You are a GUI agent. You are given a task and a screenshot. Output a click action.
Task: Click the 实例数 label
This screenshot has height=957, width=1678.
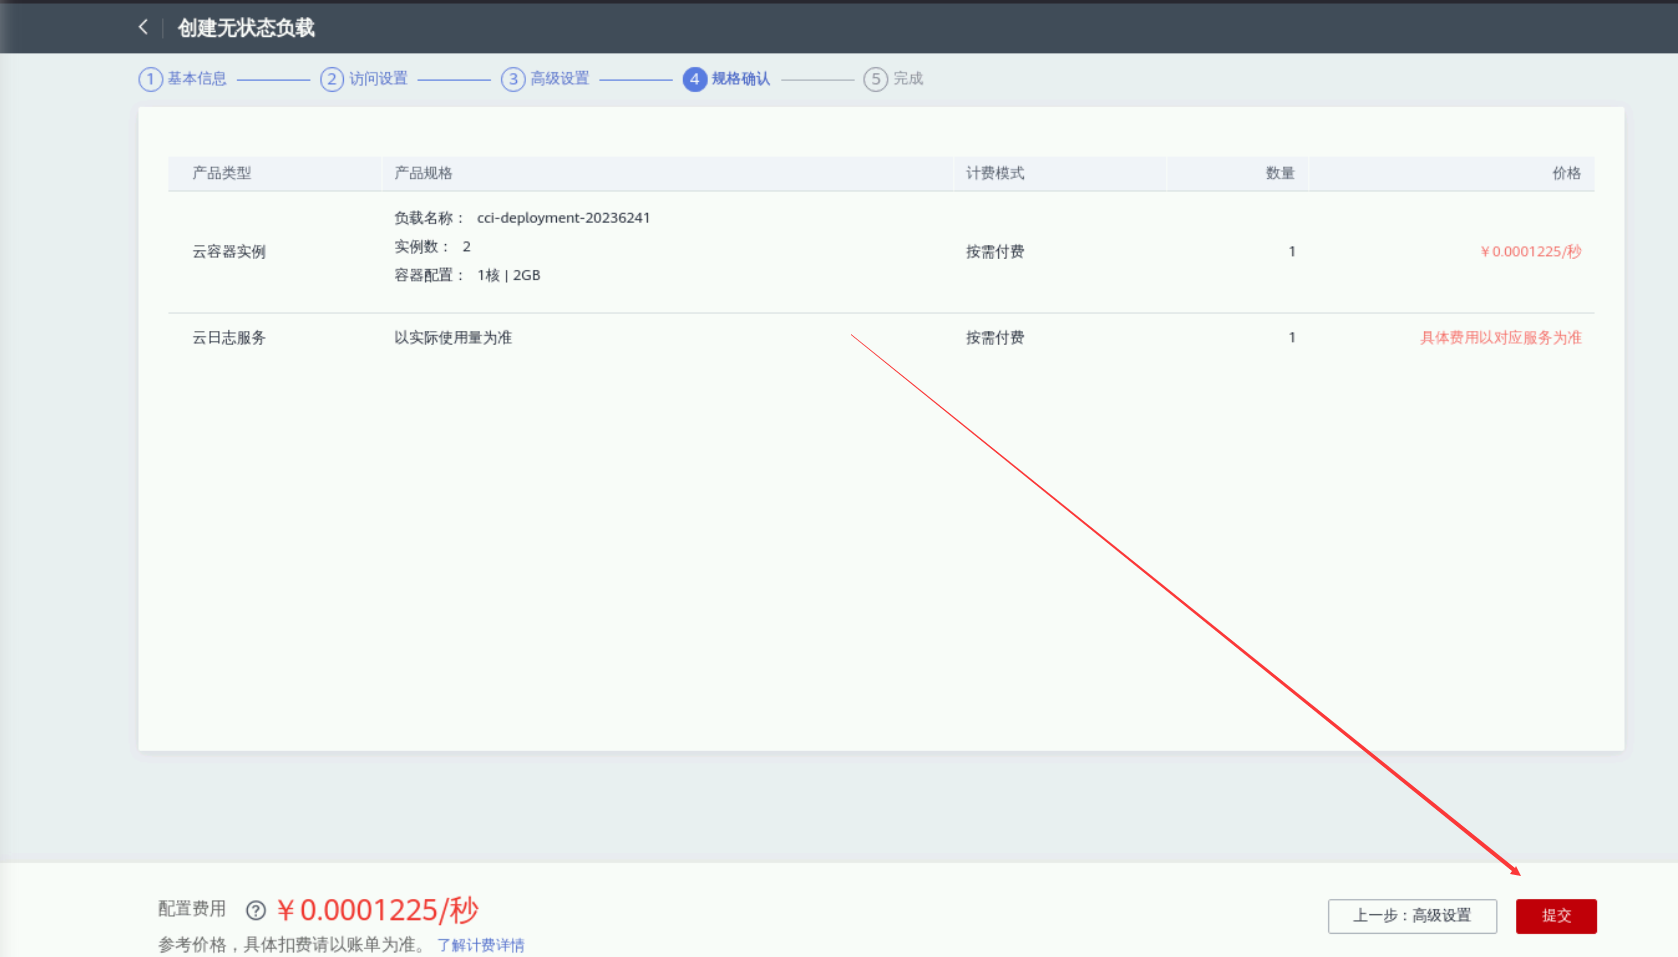[422, 247]
